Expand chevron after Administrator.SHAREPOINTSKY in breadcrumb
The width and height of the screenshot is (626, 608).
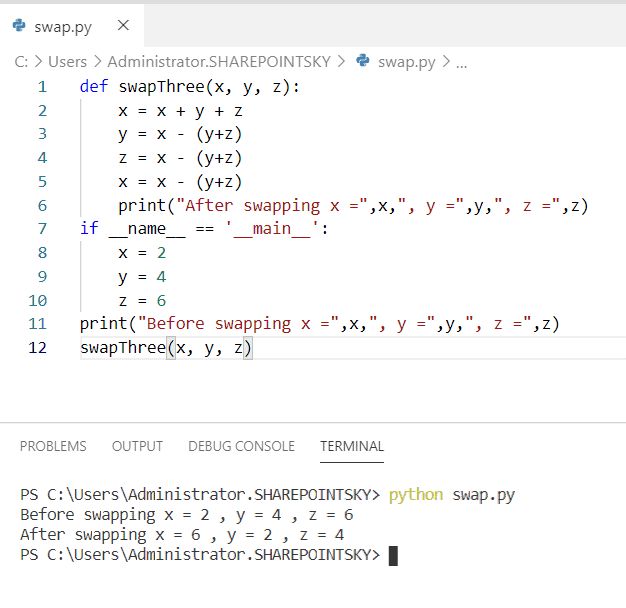(341, 61)
